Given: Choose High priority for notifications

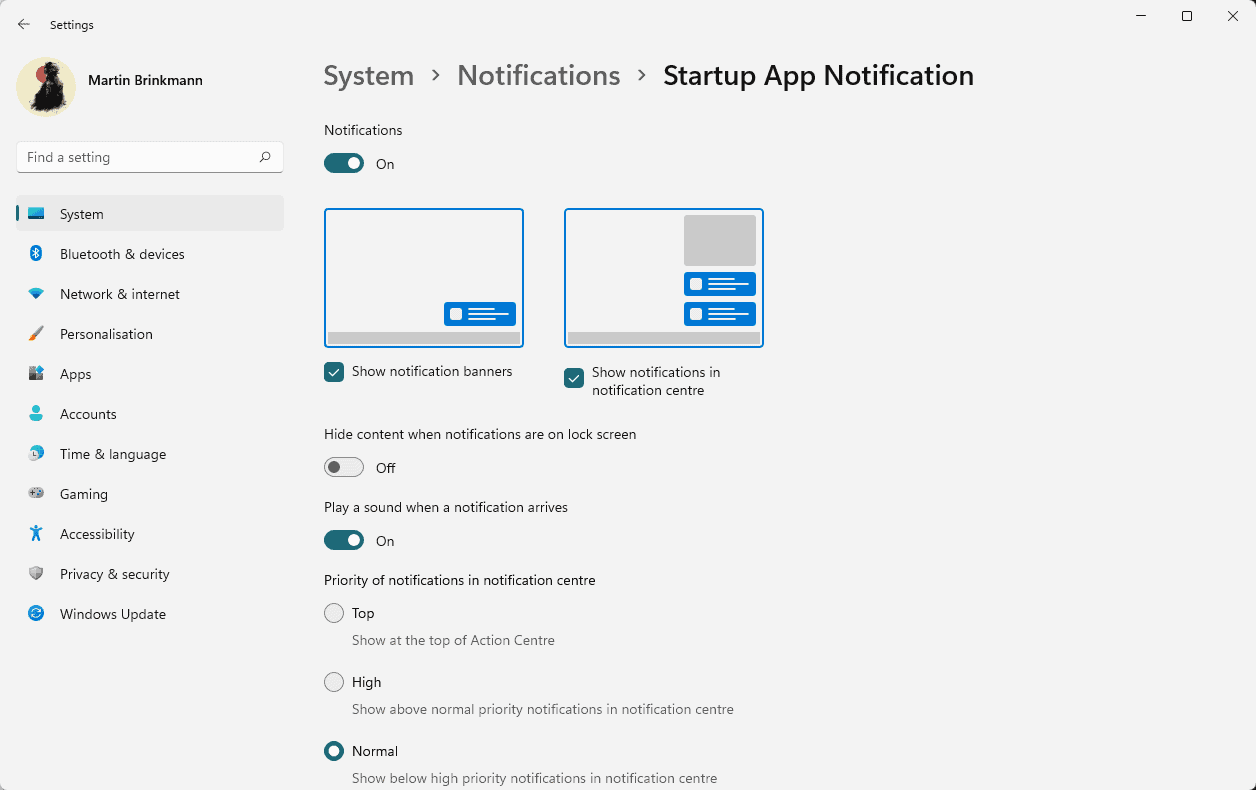Looking at the screenshot, I should (334, 682).
